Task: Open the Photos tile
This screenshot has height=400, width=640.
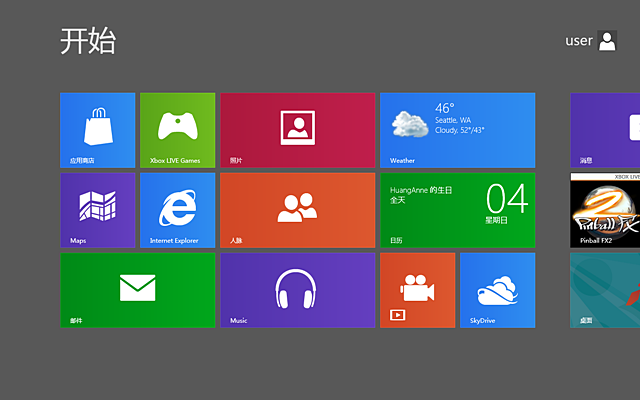Action: click(x=298, y=130)
